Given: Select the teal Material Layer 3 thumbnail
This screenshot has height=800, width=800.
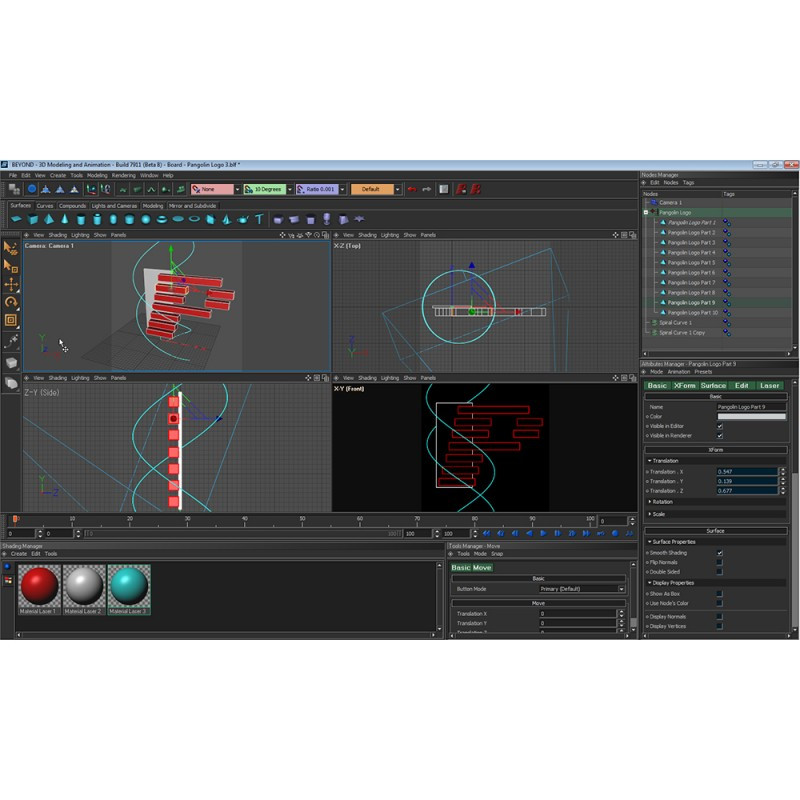Looking at the screenshot, I should coord(128,586).
